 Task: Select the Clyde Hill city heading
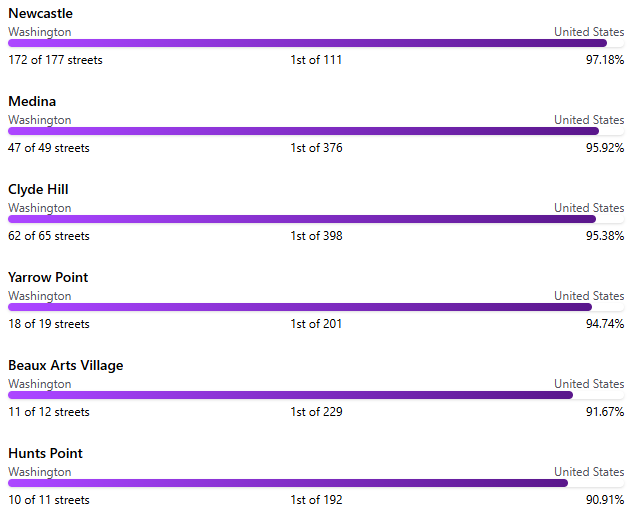tap(38, 189)
